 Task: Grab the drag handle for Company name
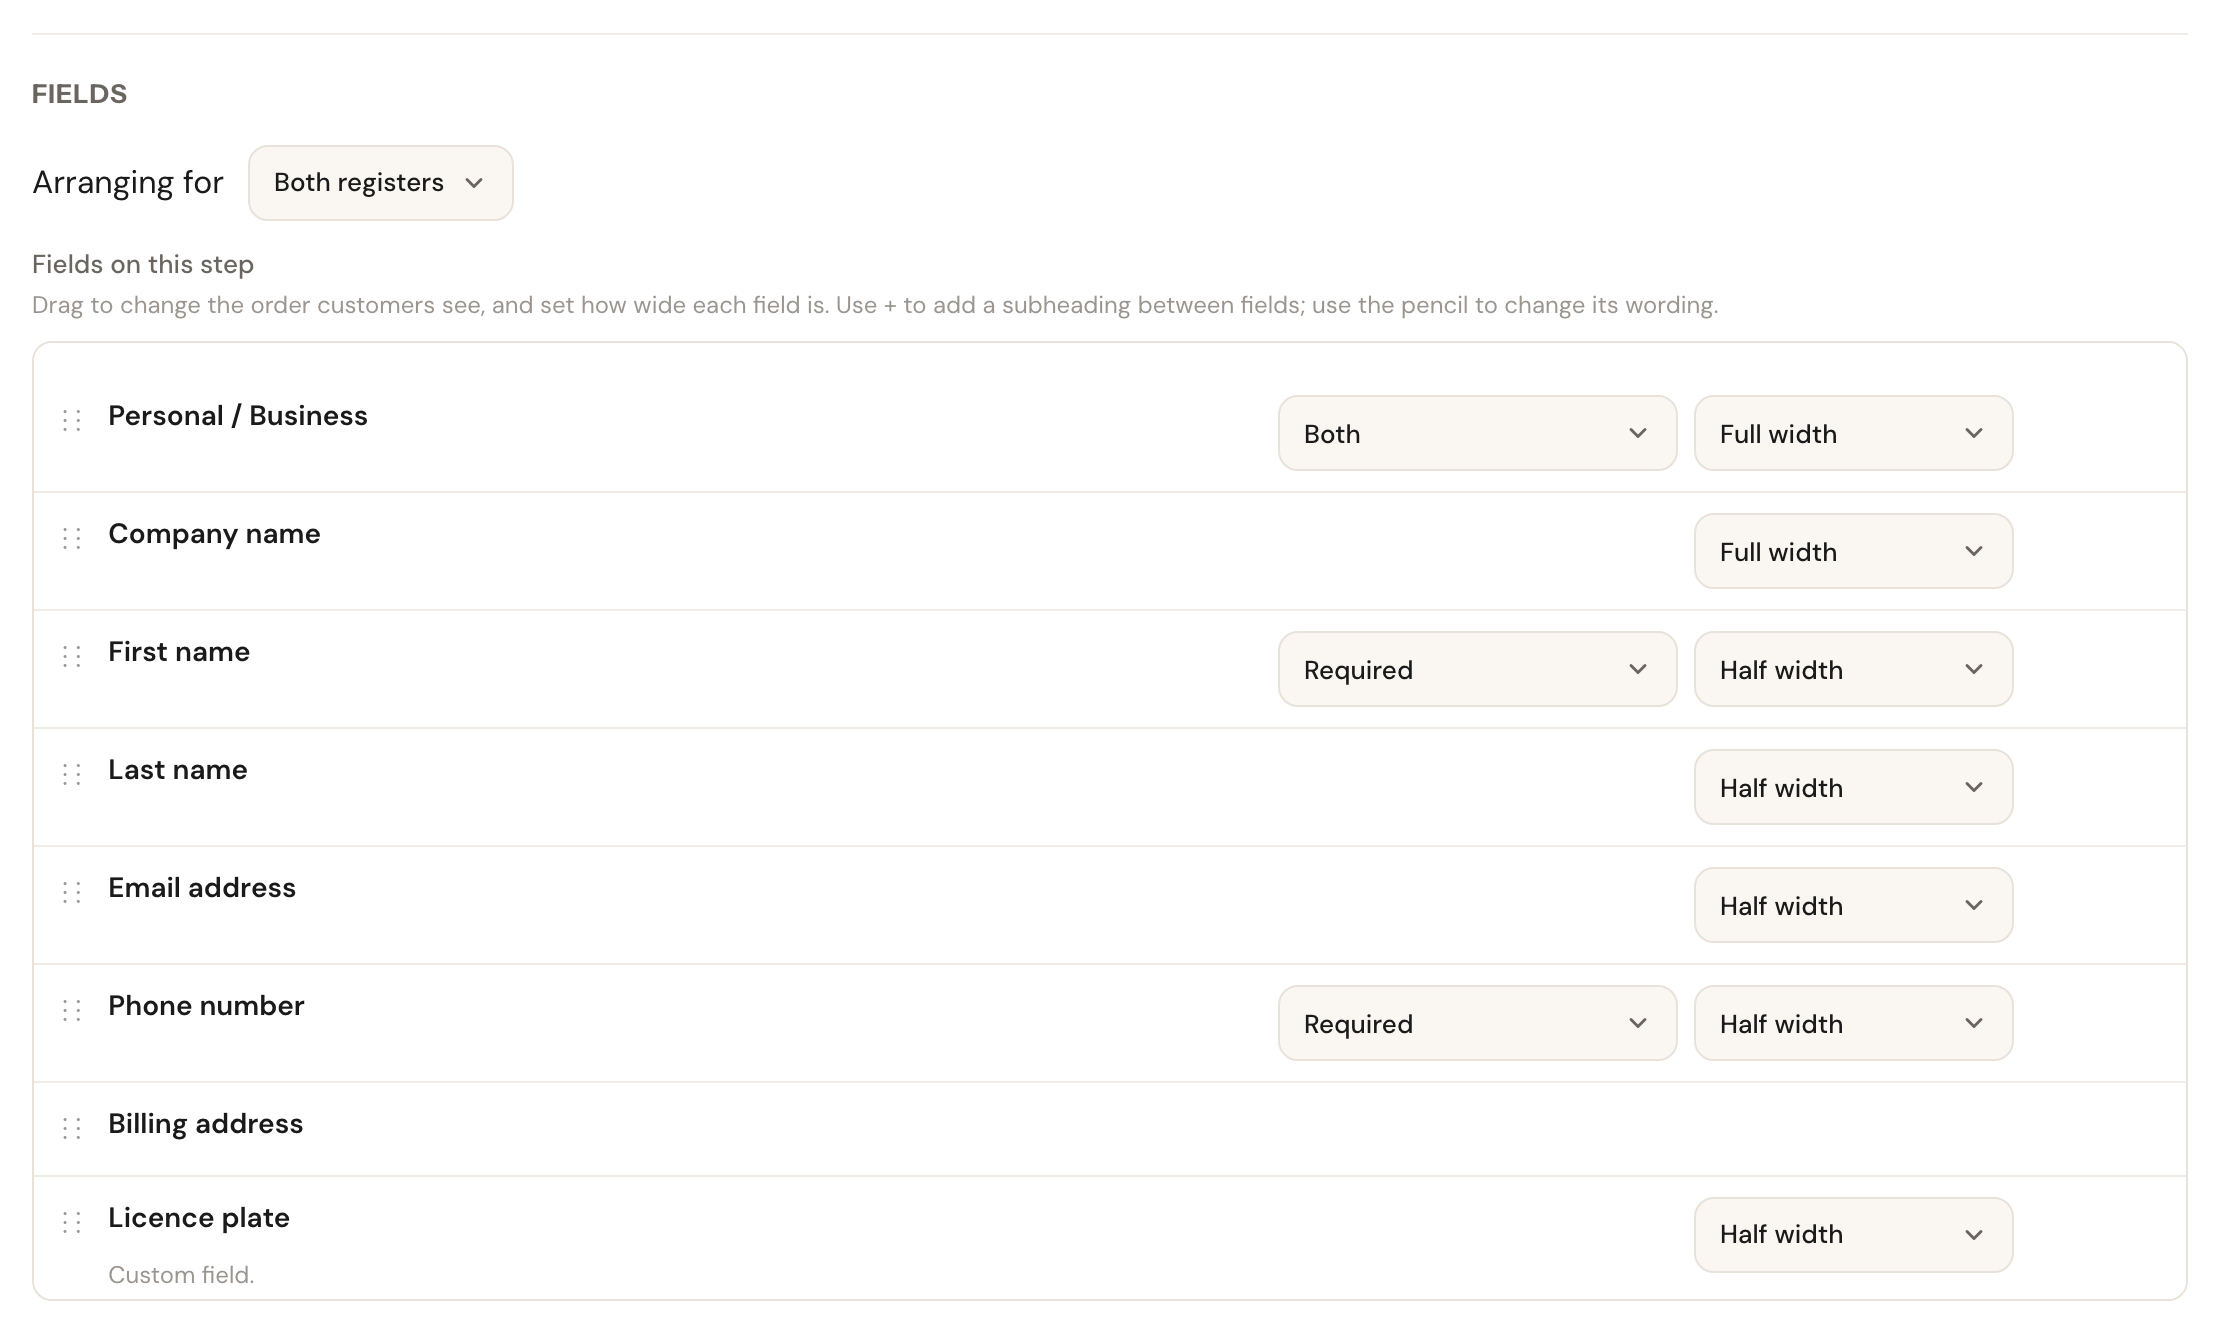[72, 538]
